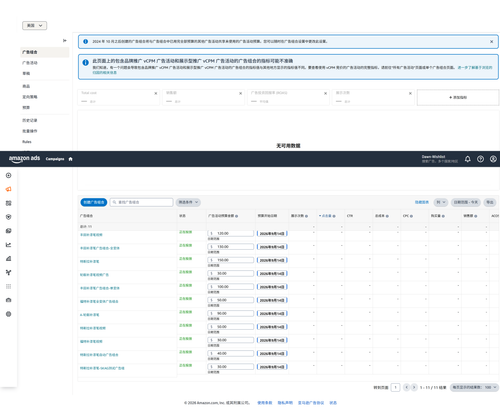500x411 pixels.
Task: Click the page number field showing 1
Action: tap(395, 387)
